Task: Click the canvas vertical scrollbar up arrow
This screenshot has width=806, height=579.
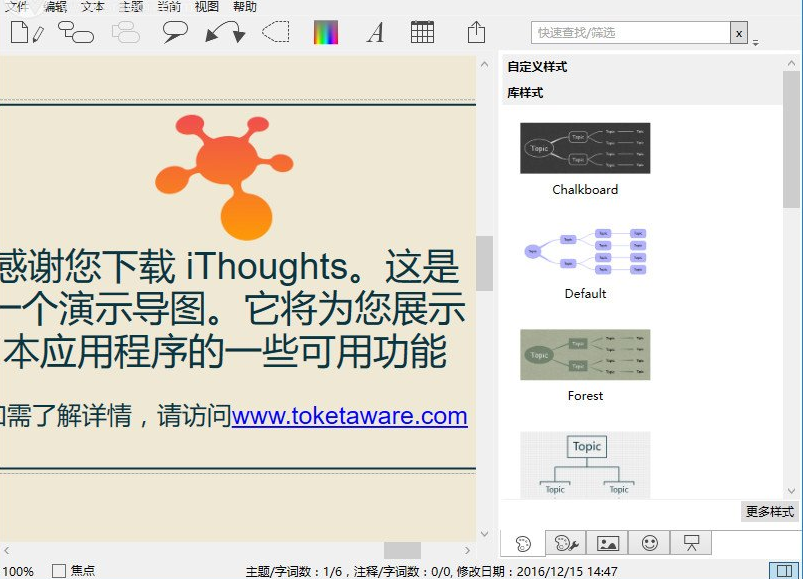Action: pos(484,65)
